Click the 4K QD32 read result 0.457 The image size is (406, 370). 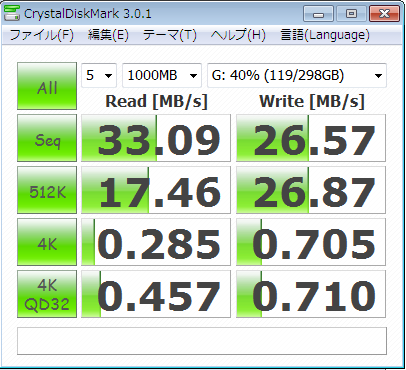(x=156, y=294)
